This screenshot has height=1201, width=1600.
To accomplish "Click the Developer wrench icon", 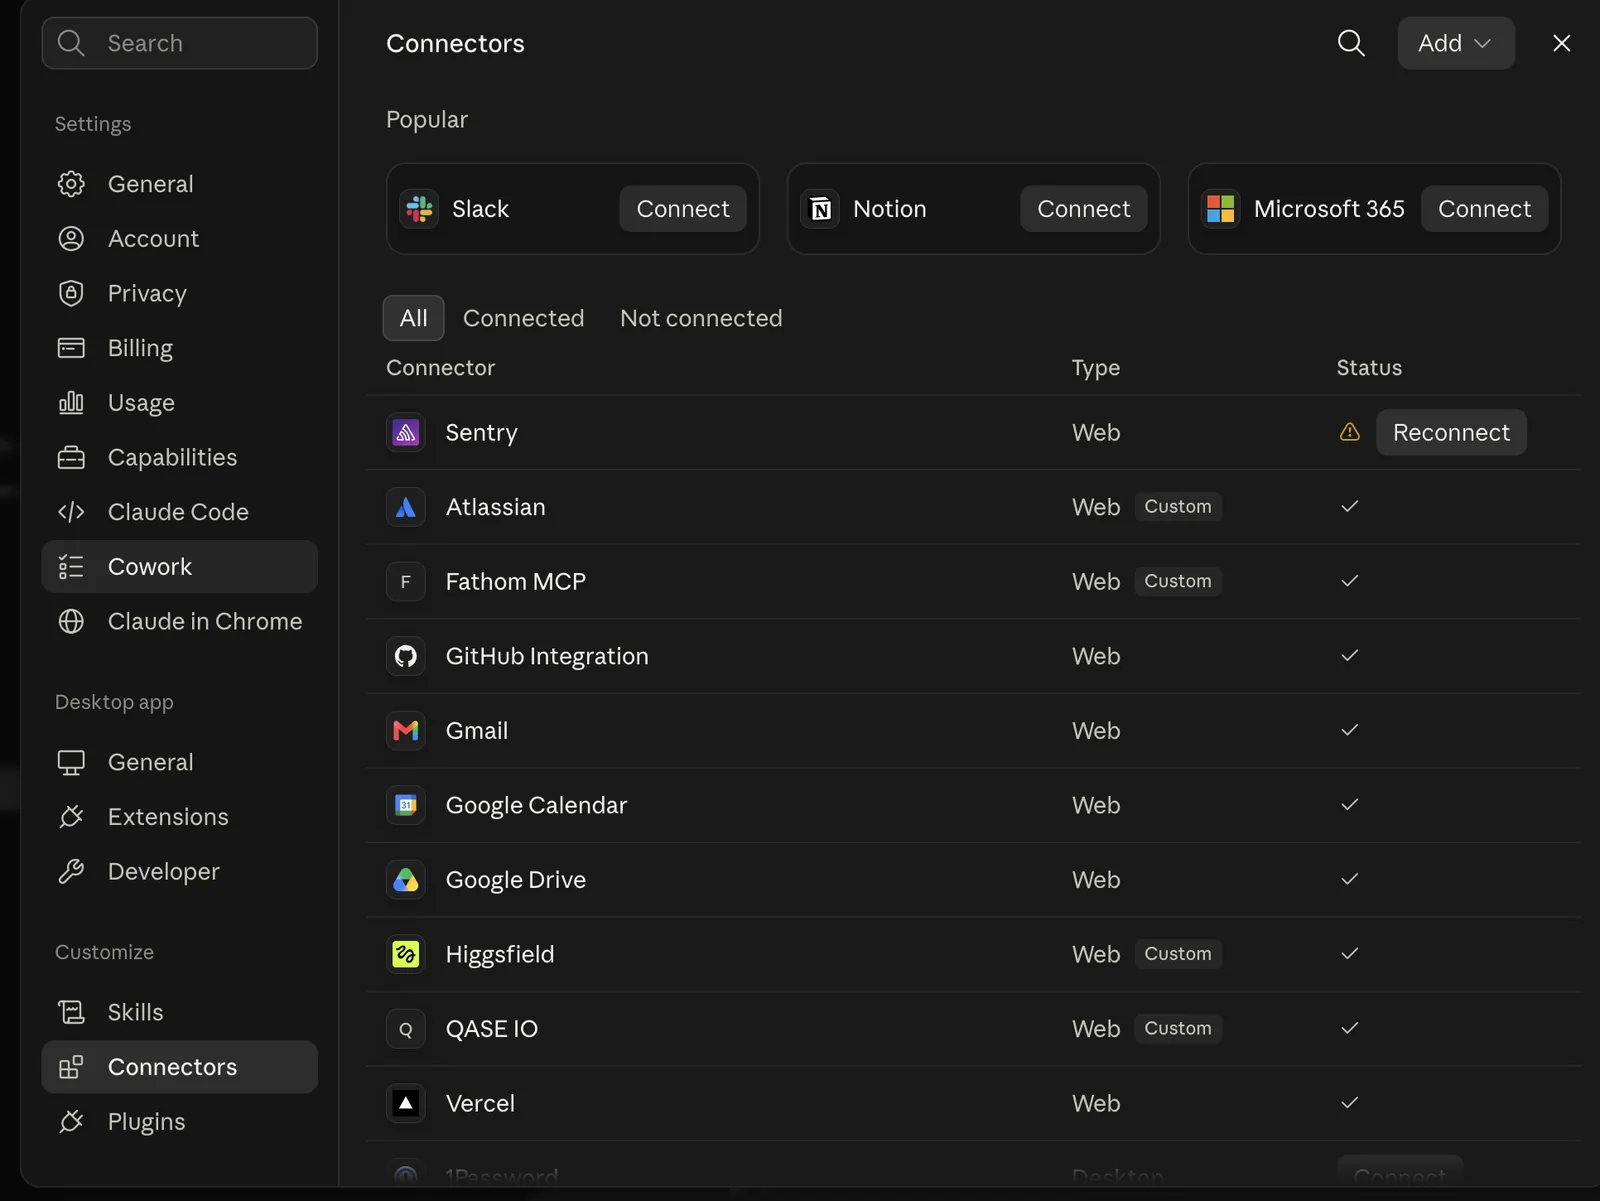I will point(71,872).
